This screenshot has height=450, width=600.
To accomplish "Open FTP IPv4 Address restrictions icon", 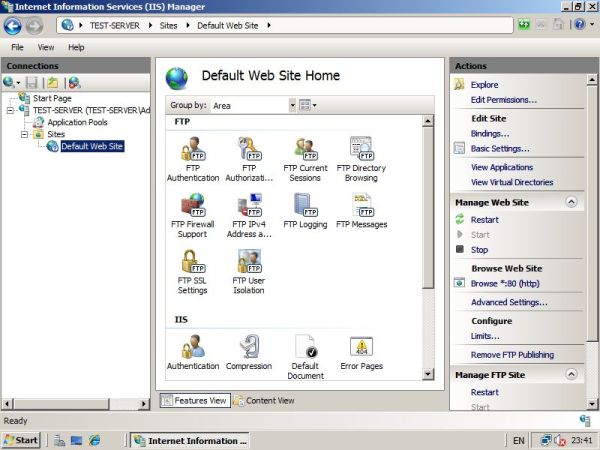I will point(249,215).
